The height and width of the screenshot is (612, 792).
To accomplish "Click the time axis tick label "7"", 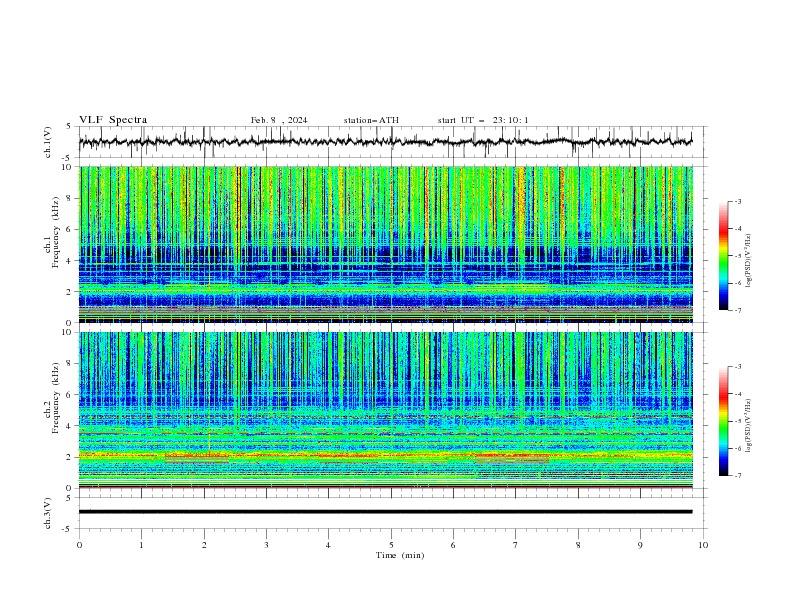I will [516, 545].
